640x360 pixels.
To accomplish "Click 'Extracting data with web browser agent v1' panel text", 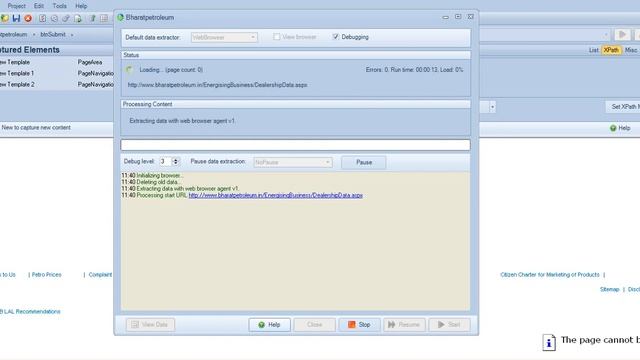I will pos(182,121).
